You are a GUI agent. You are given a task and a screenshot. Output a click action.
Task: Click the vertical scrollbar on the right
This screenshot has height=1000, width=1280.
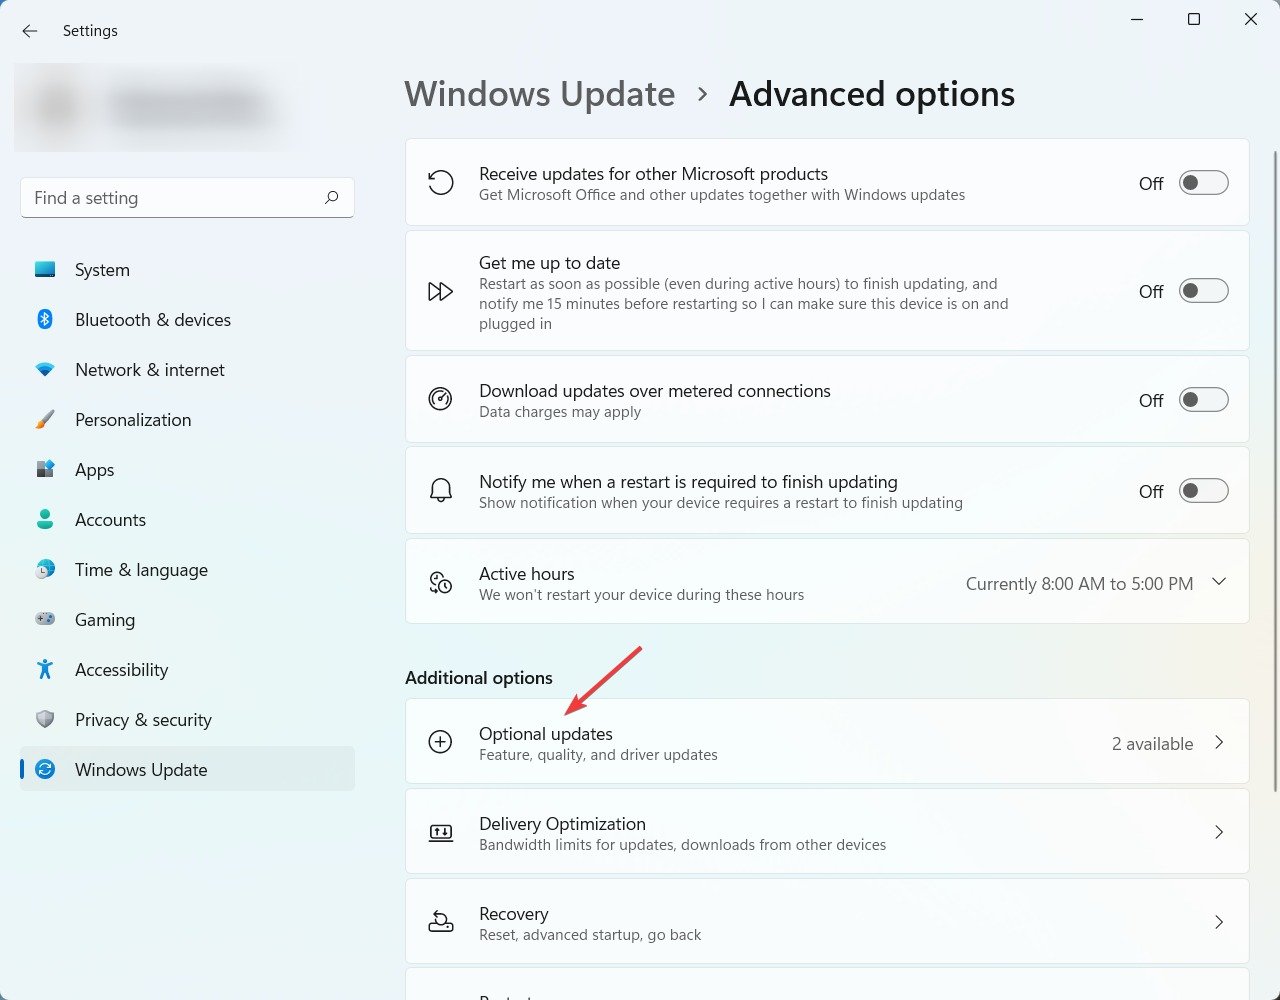1274,470
